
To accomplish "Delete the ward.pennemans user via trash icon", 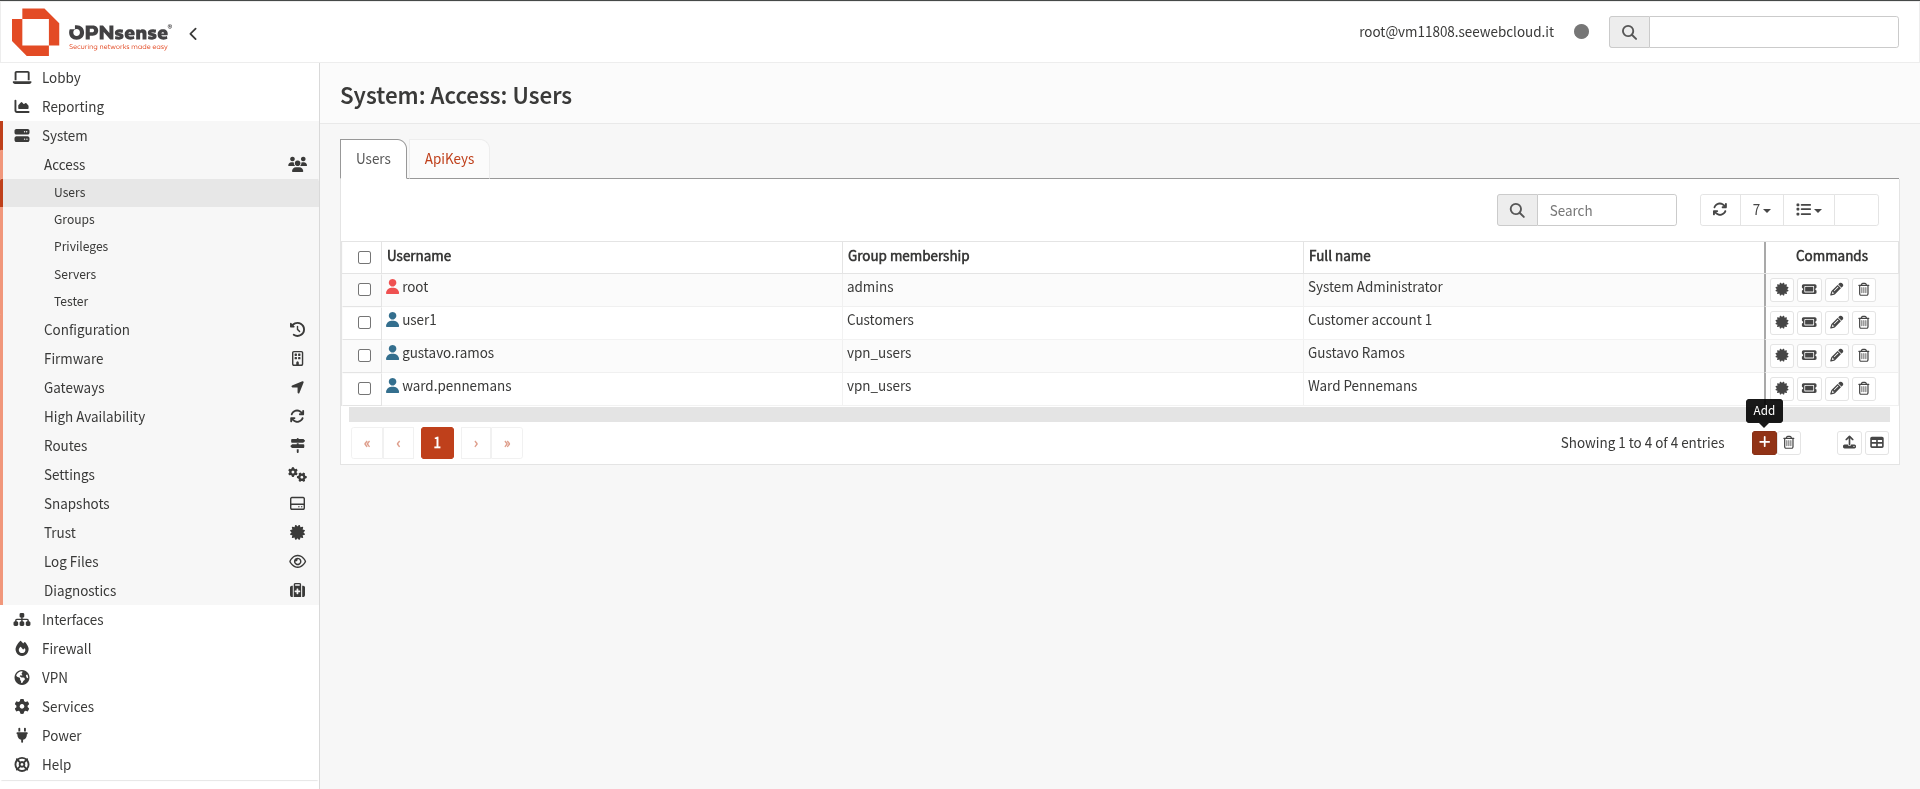I will [1864, 389].
